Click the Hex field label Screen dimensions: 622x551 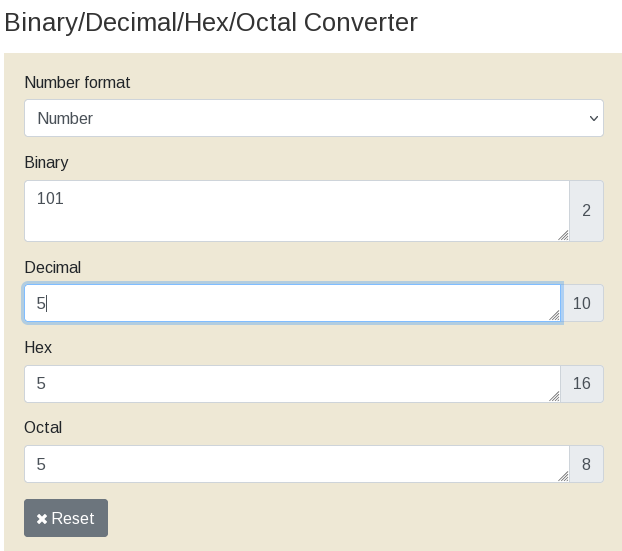(x=38, y=347)
